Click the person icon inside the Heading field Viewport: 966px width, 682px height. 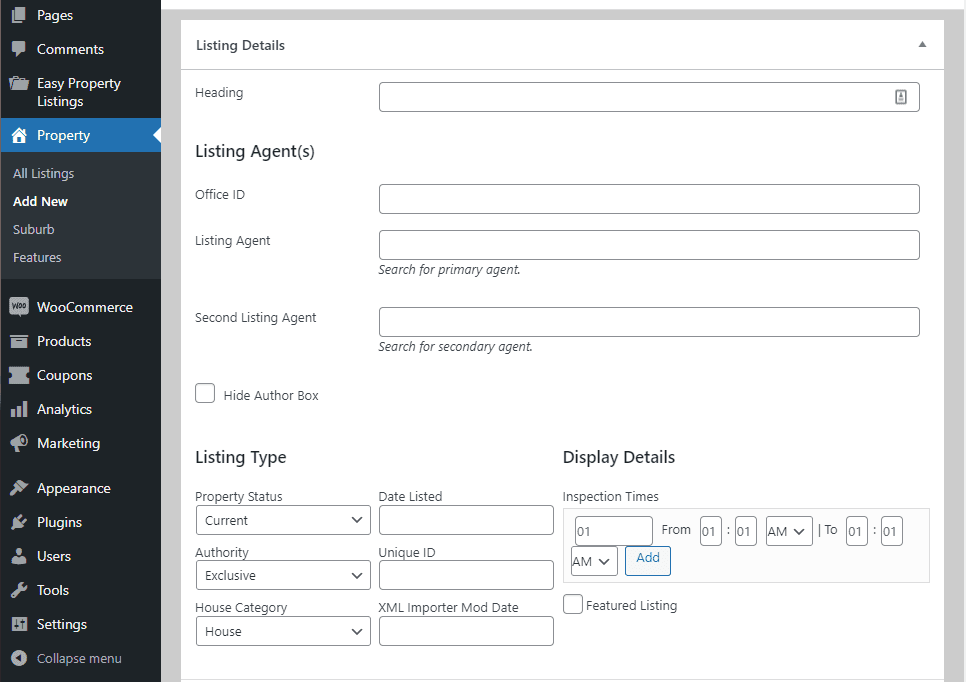point(901,97)
